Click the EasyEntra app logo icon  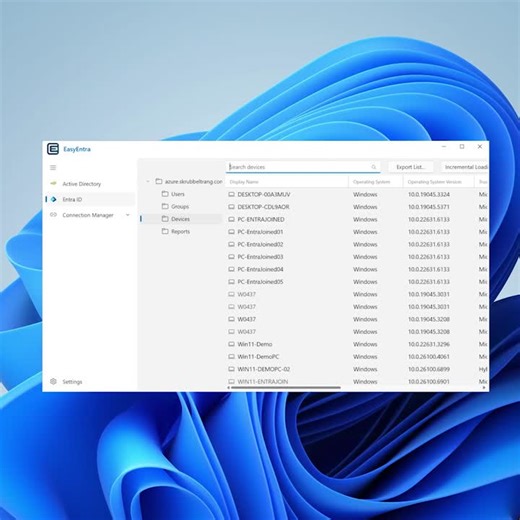point(53,149)
